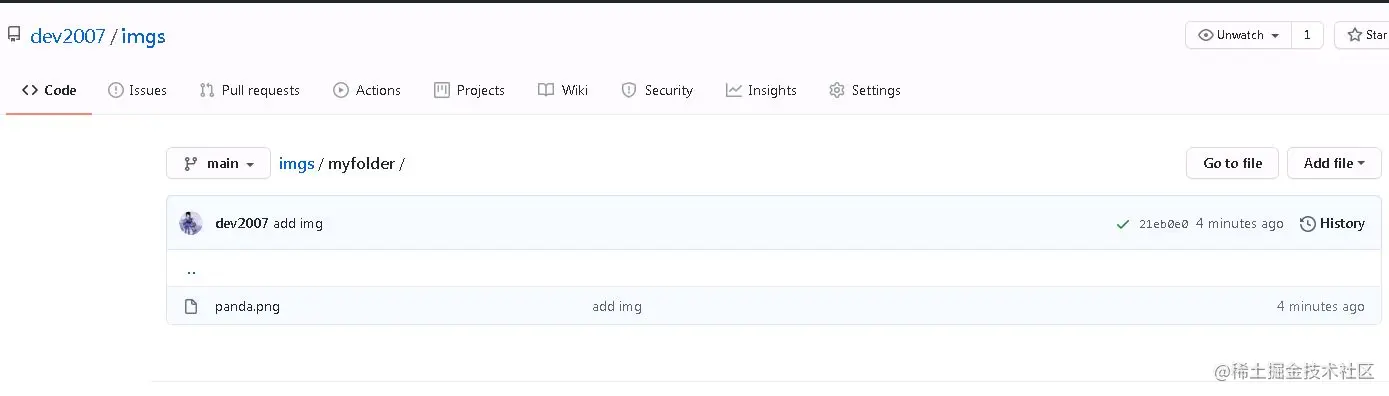
Task: Open the latest commit message add img
Action: 298,223
